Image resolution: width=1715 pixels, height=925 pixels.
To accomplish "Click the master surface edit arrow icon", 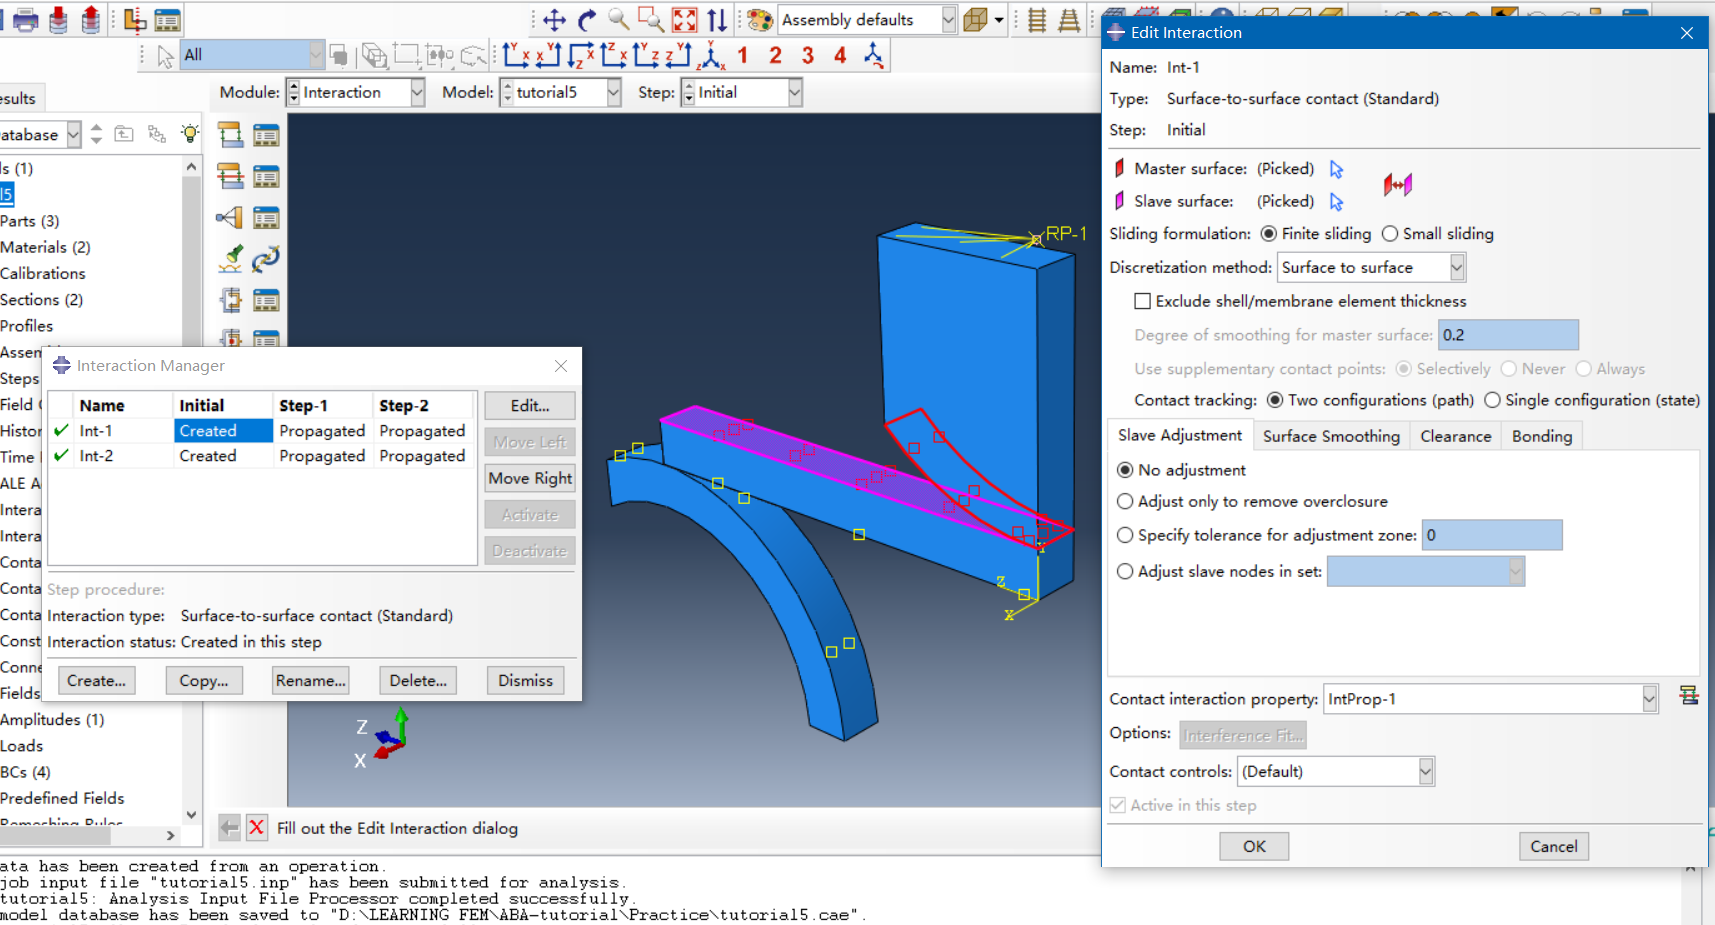I will point(1337,168).
